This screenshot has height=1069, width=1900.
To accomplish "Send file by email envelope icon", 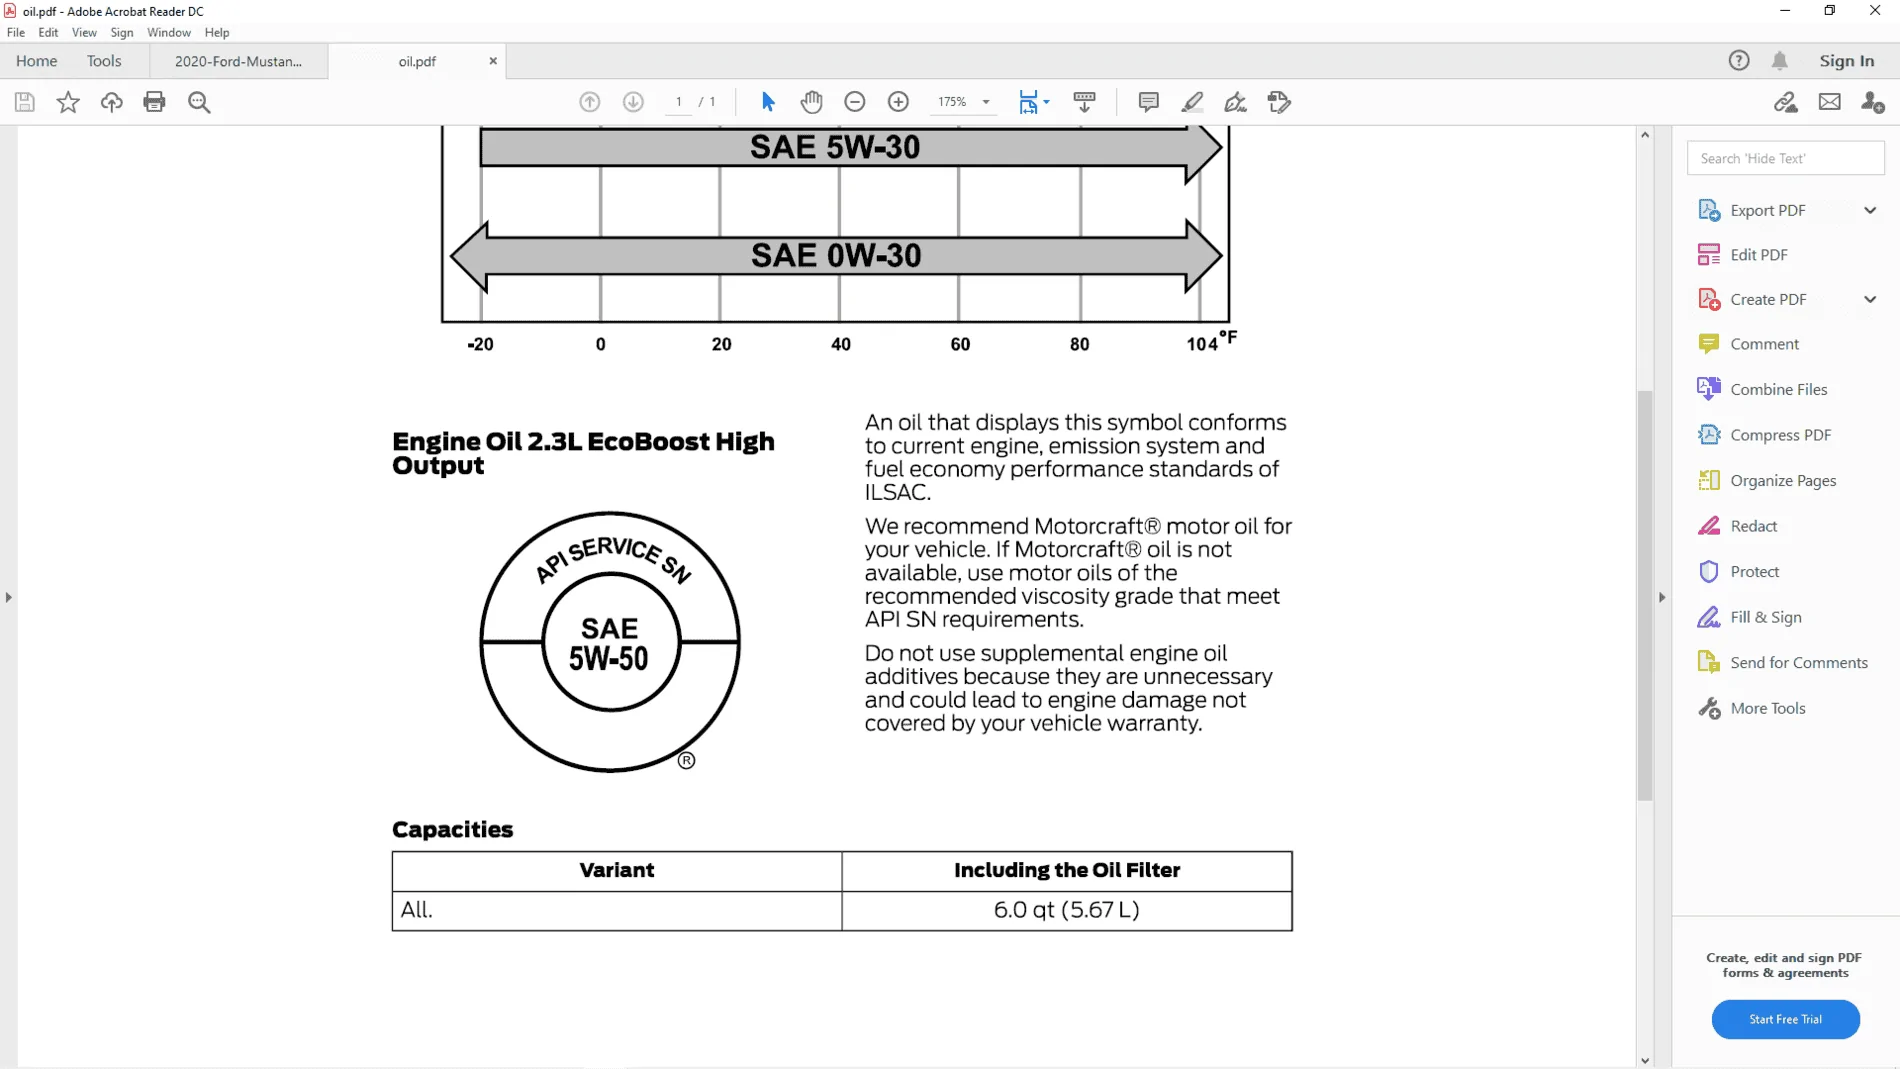I will click(1829, 102).
